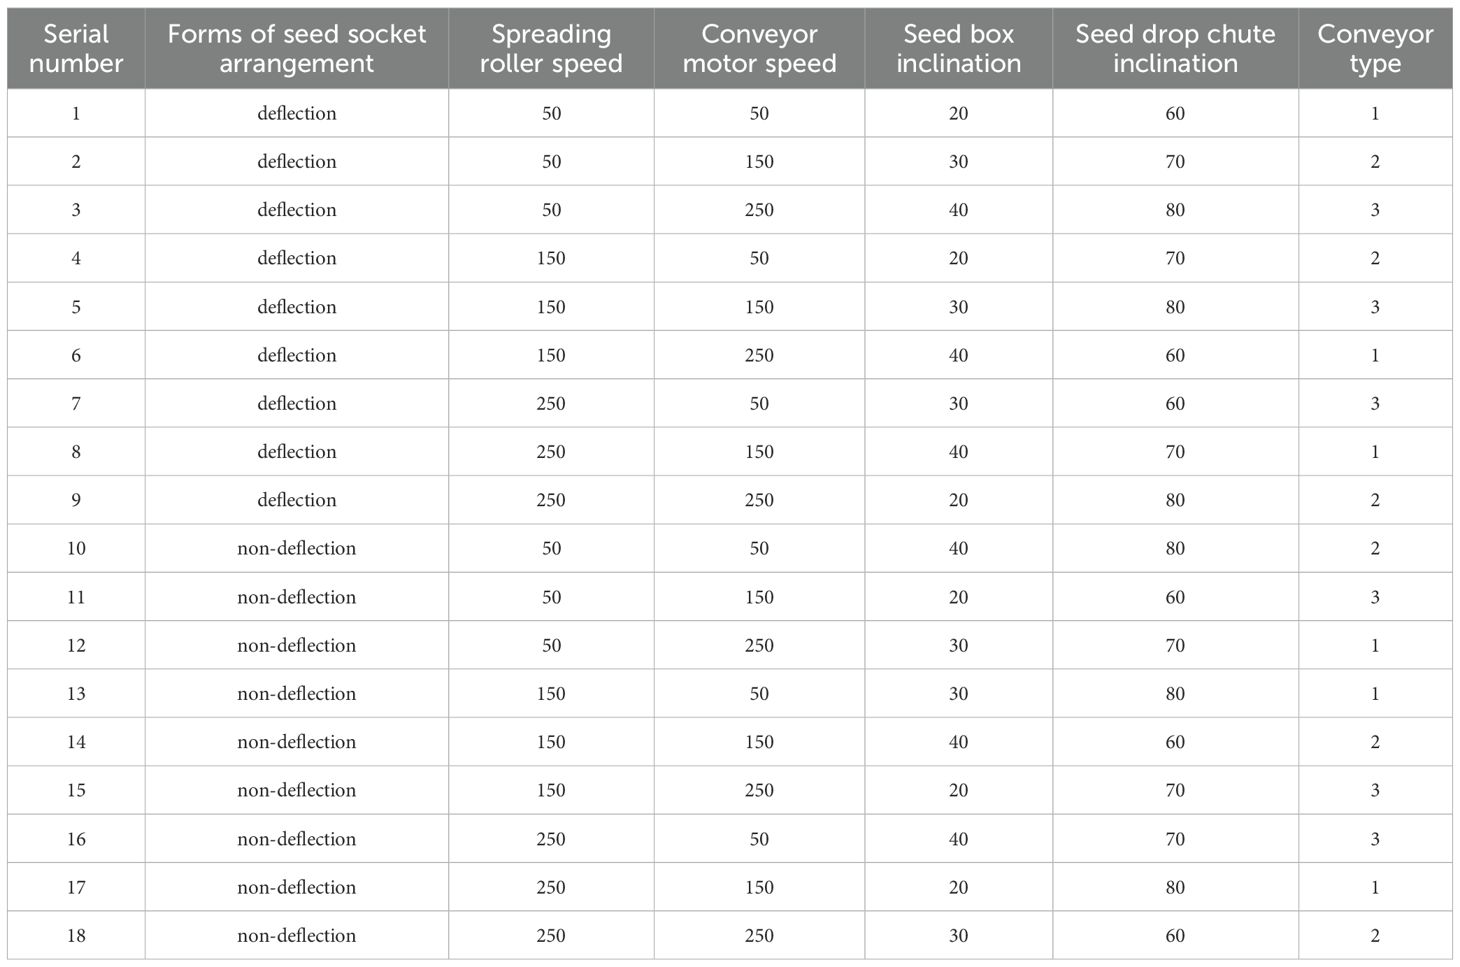This screenshot has height=967, width=1460.
Task: Click the Forms of seed socket arrangement header
Action: click(x=296, y=49)
